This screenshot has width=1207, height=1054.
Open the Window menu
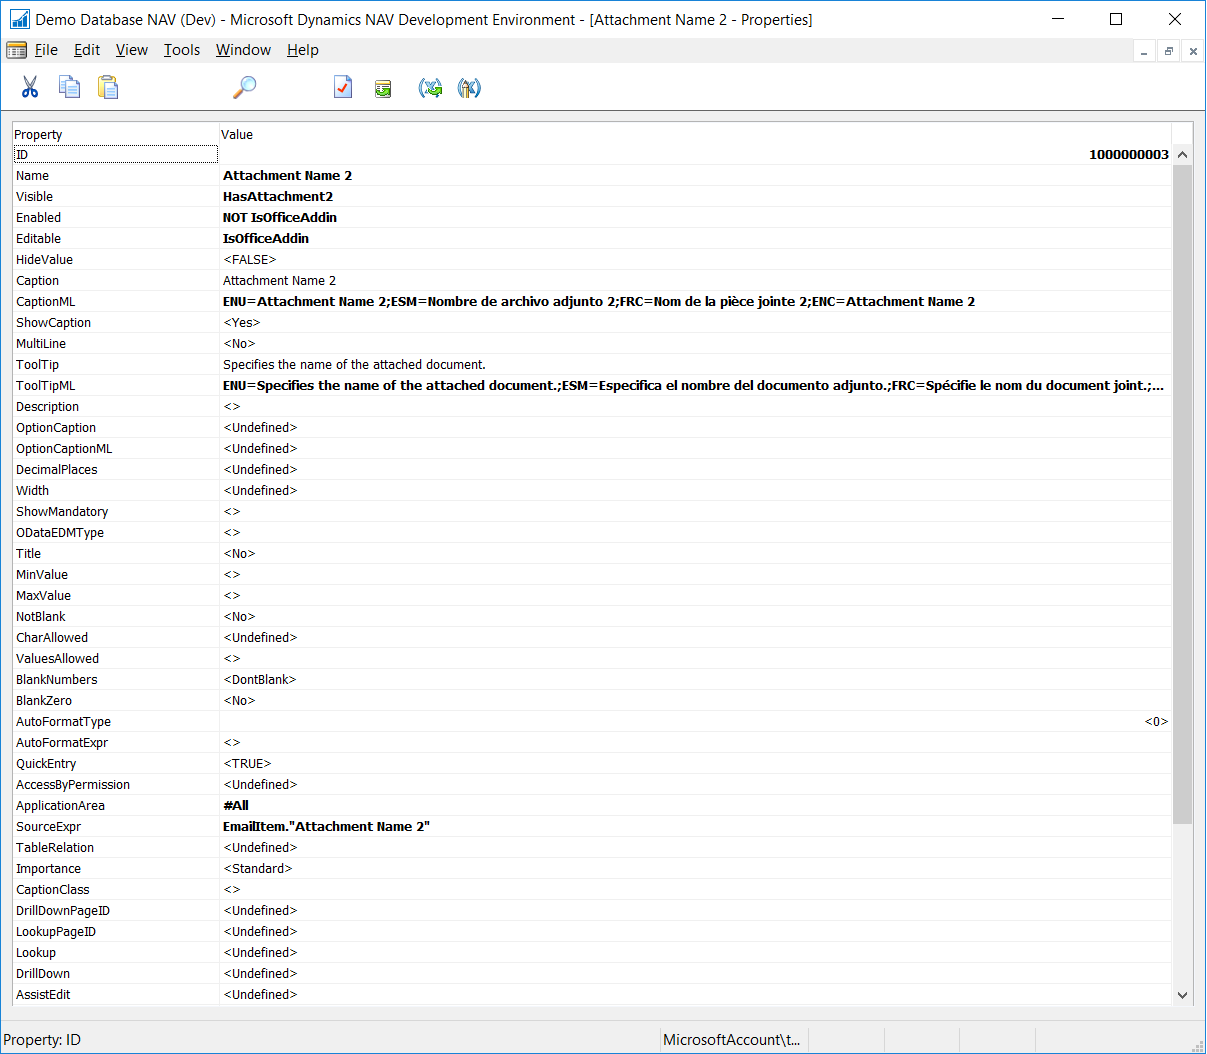click(x=243, y=50)
